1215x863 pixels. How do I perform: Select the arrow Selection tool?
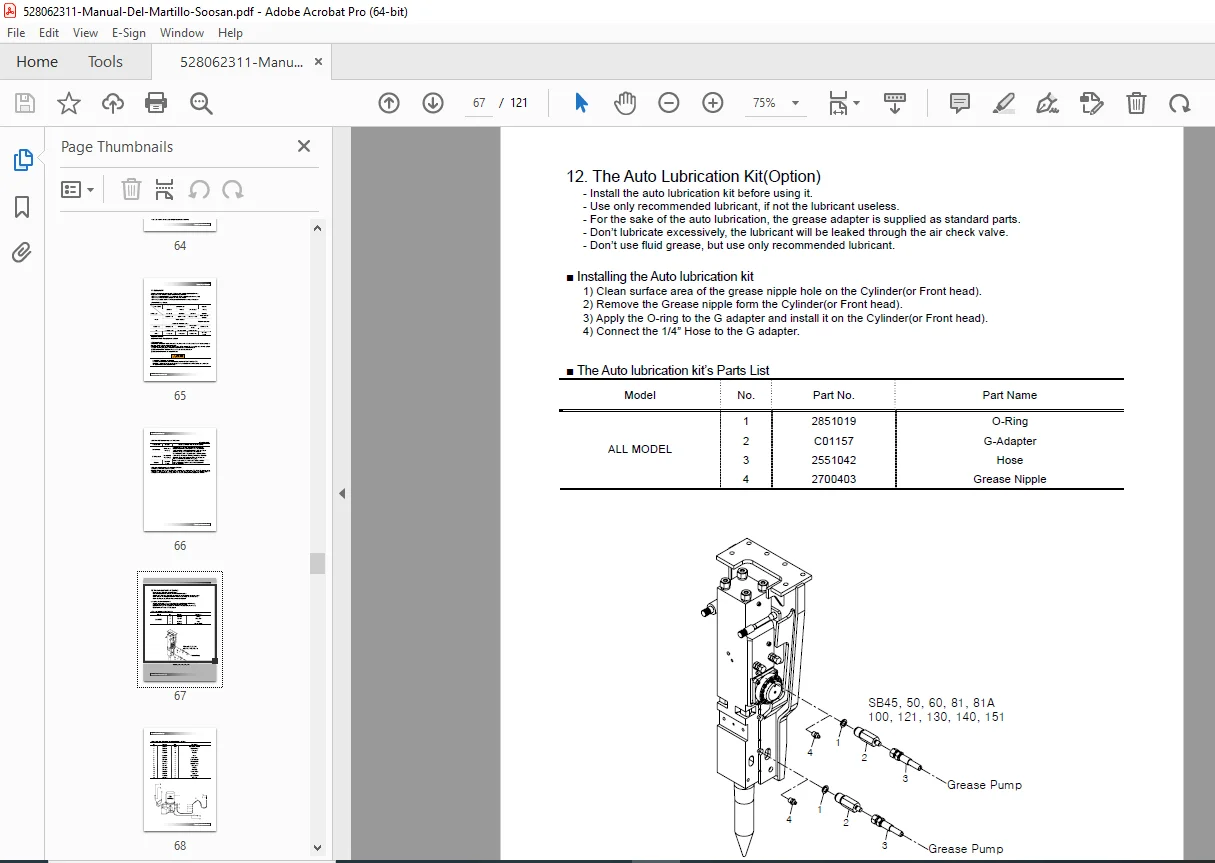[x=581, y=103]
